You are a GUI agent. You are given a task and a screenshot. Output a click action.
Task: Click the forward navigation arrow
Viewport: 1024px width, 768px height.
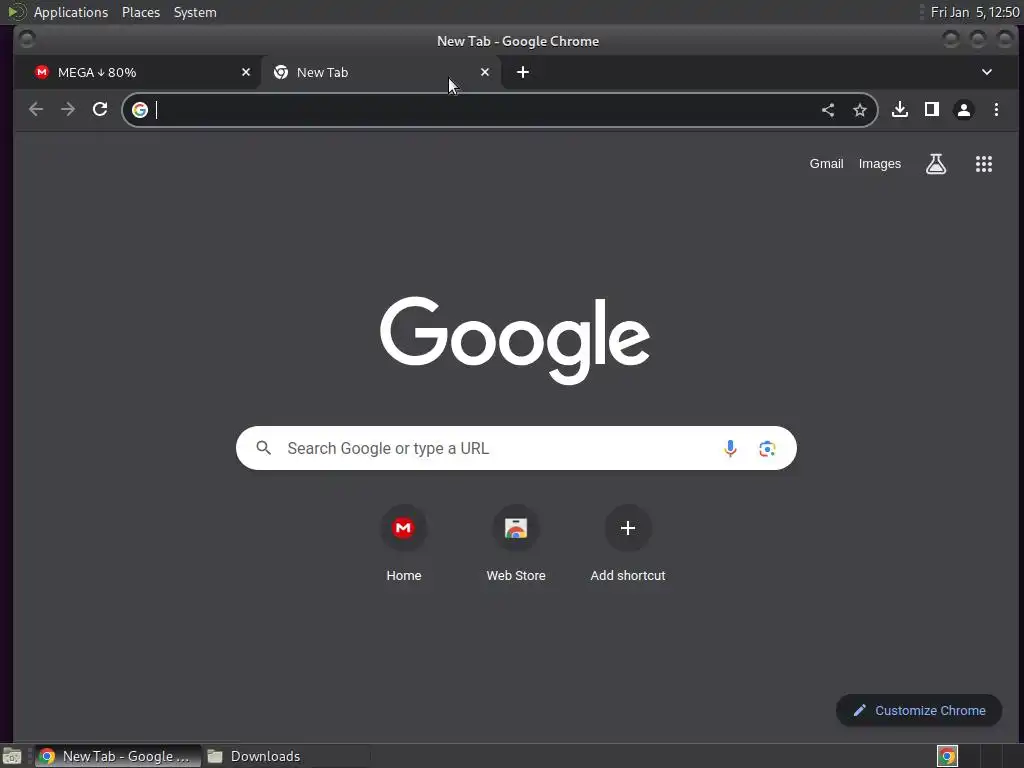point(68,110)
